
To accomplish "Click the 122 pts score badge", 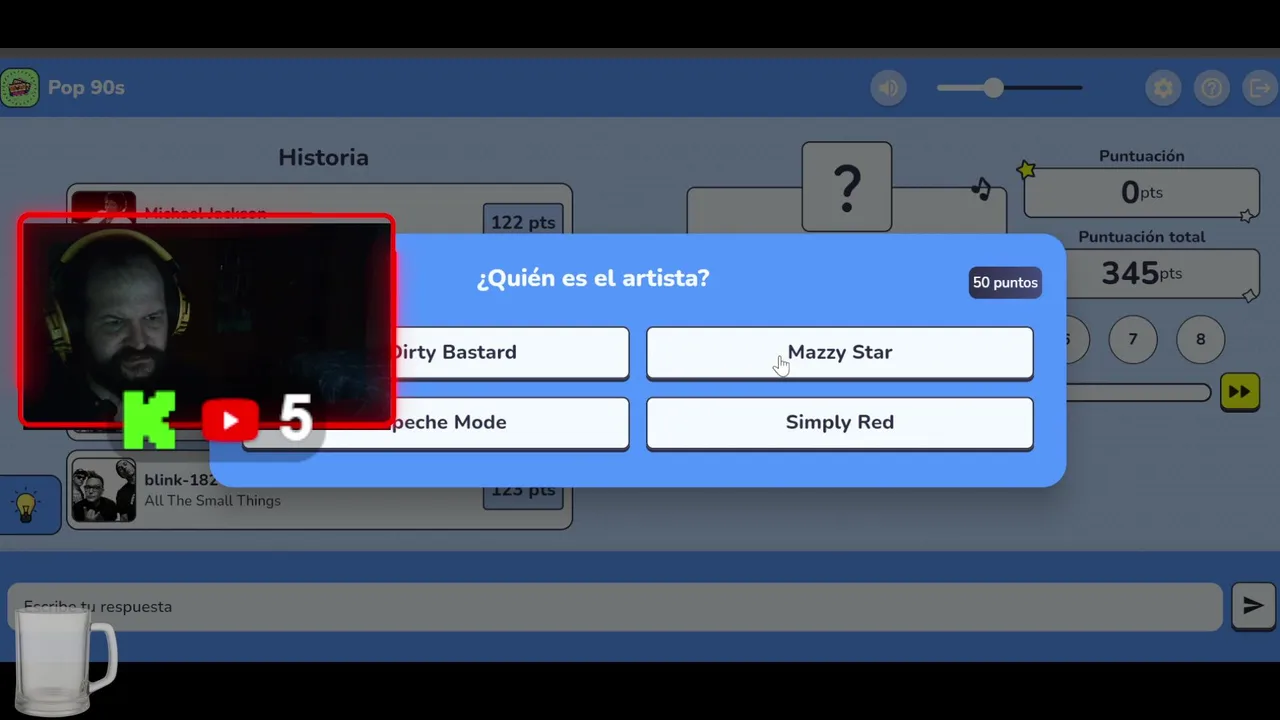I will [x=523, y=222].
